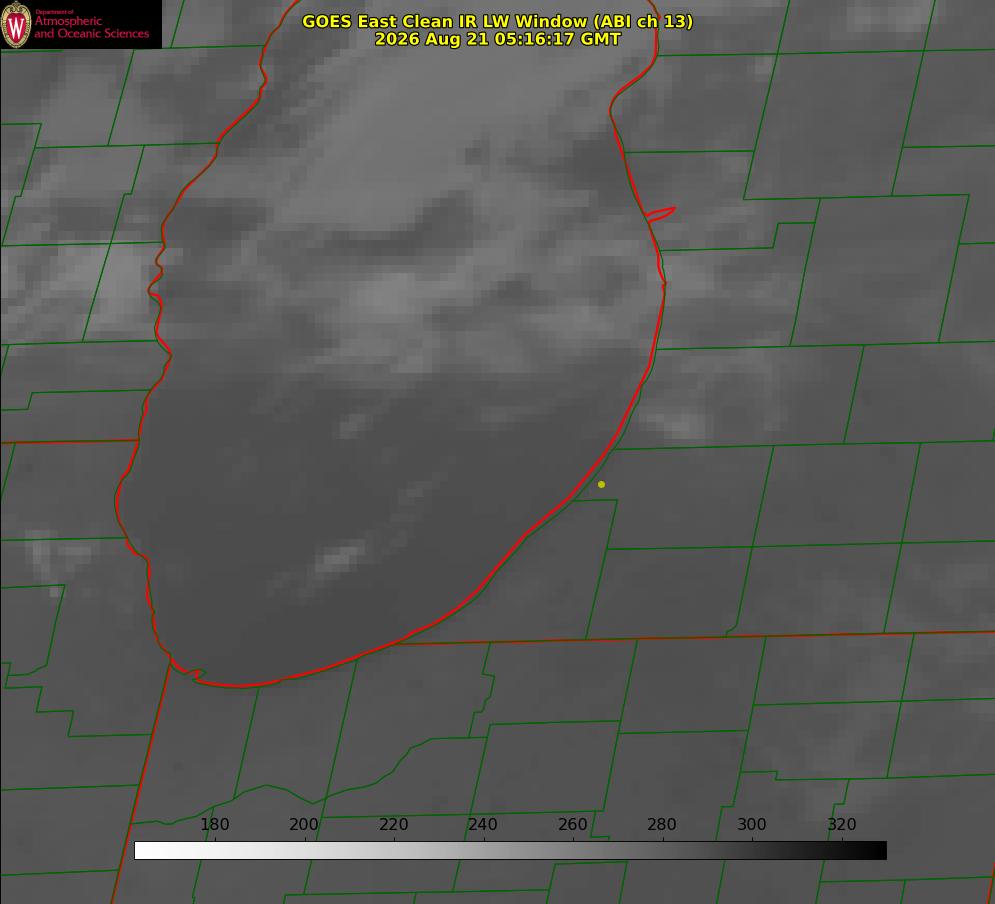Click the 280 colorbar tick label
This screenshot has height=904, width=995.
(662, 824)
